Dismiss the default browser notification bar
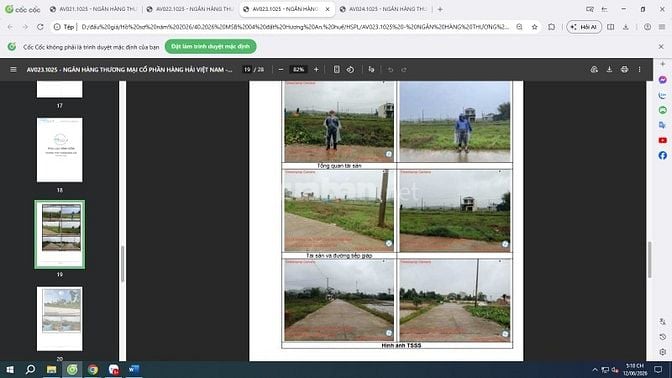This screenshot has width=672, height=378. pyautogui.click(x=661, y=46)
